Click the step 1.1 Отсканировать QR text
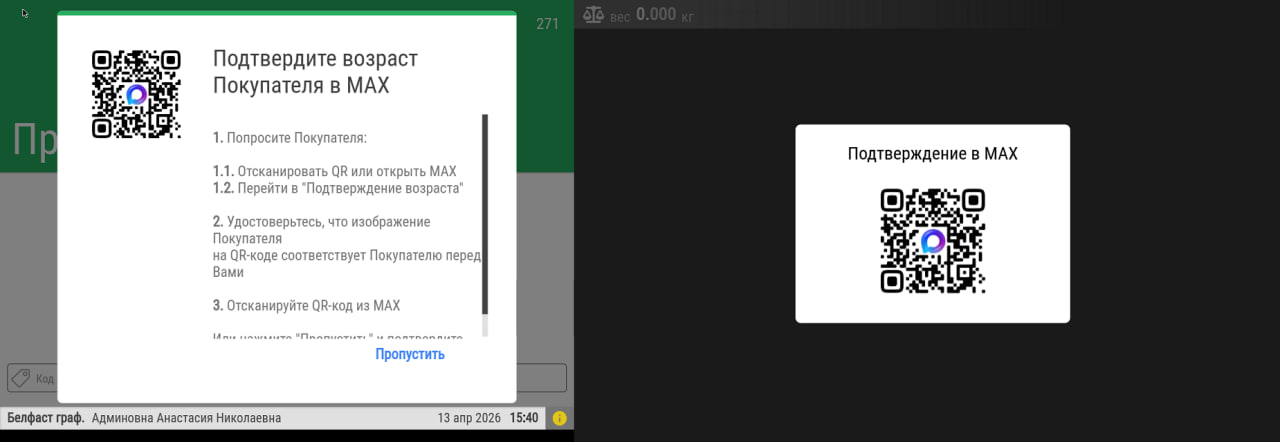The height and width of the screenshot is (442, 1280). (334, 171)
